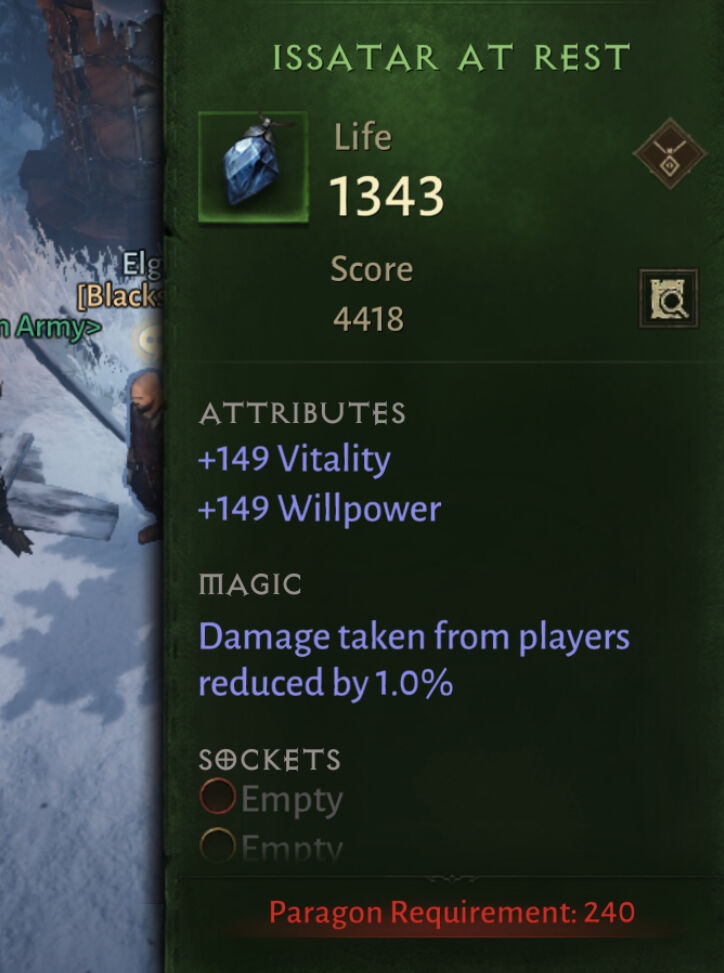
Task: Click the character standing in the snow
Action: 144,456
